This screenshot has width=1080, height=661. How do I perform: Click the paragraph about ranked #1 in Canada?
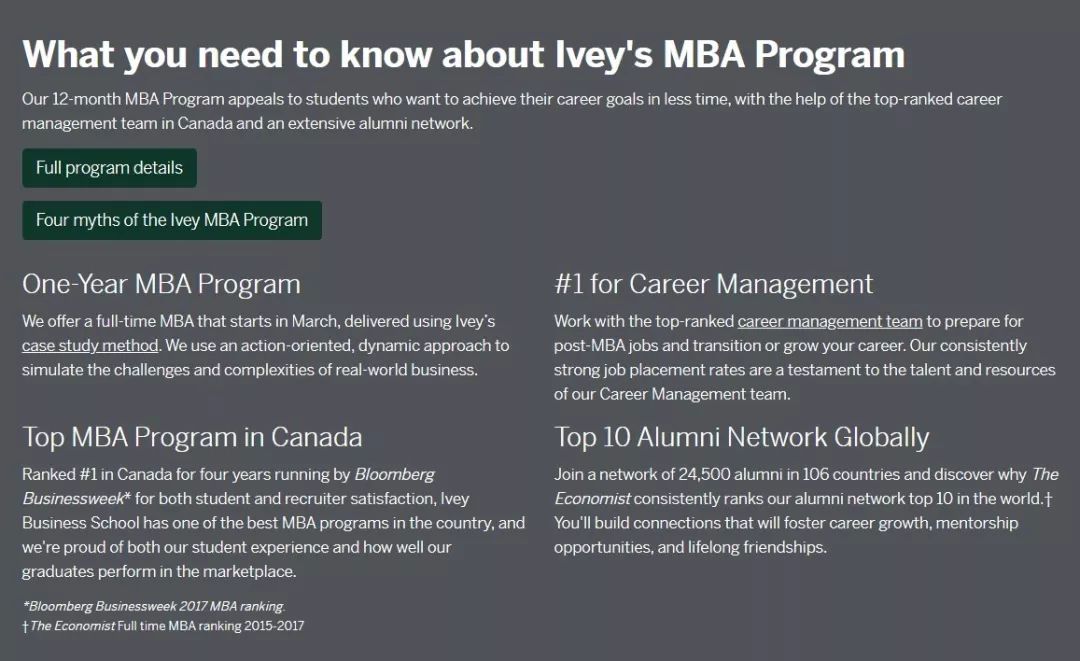(x=273, y=523)
